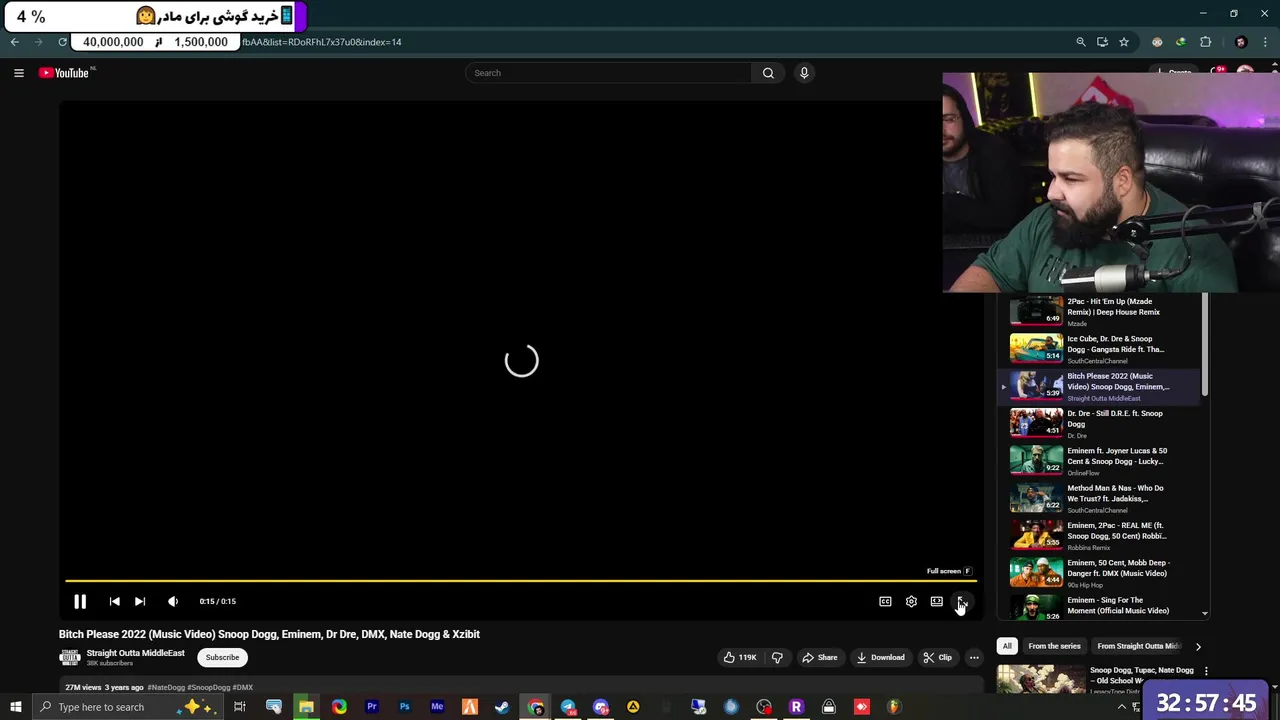Image resolution: width=1280 pixels, height=720 pixels.
Task: Open Adobe Media Encoder from the taskbar
Action: coord(437,707)
